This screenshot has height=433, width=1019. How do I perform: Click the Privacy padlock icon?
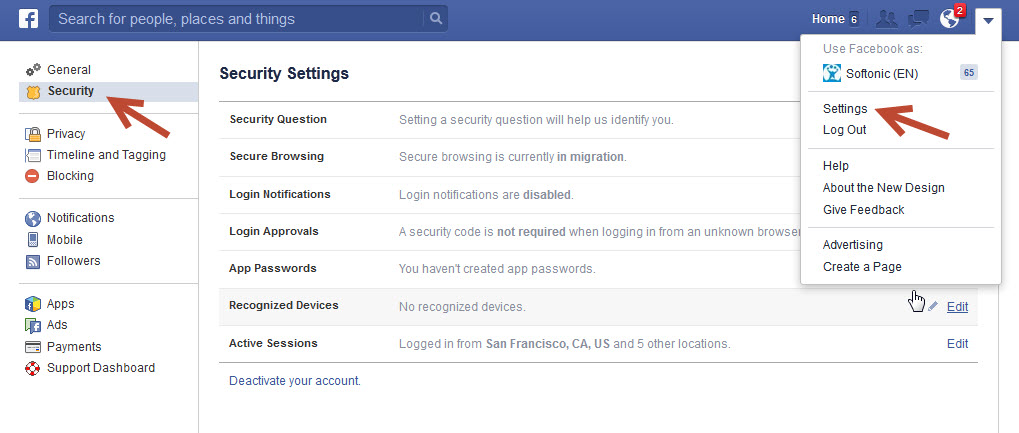[32, 134]
